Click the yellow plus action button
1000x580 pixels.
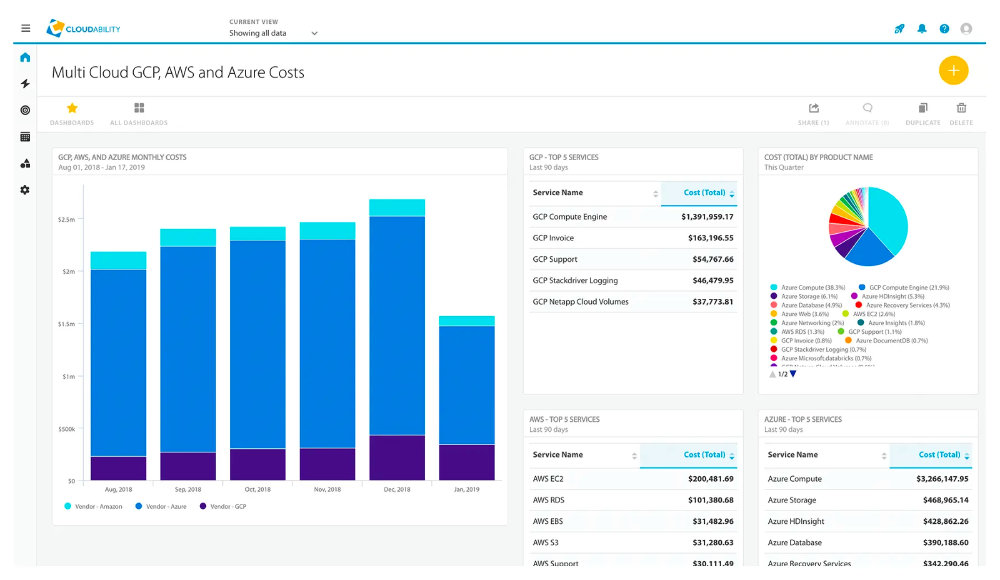coord(953,70)
